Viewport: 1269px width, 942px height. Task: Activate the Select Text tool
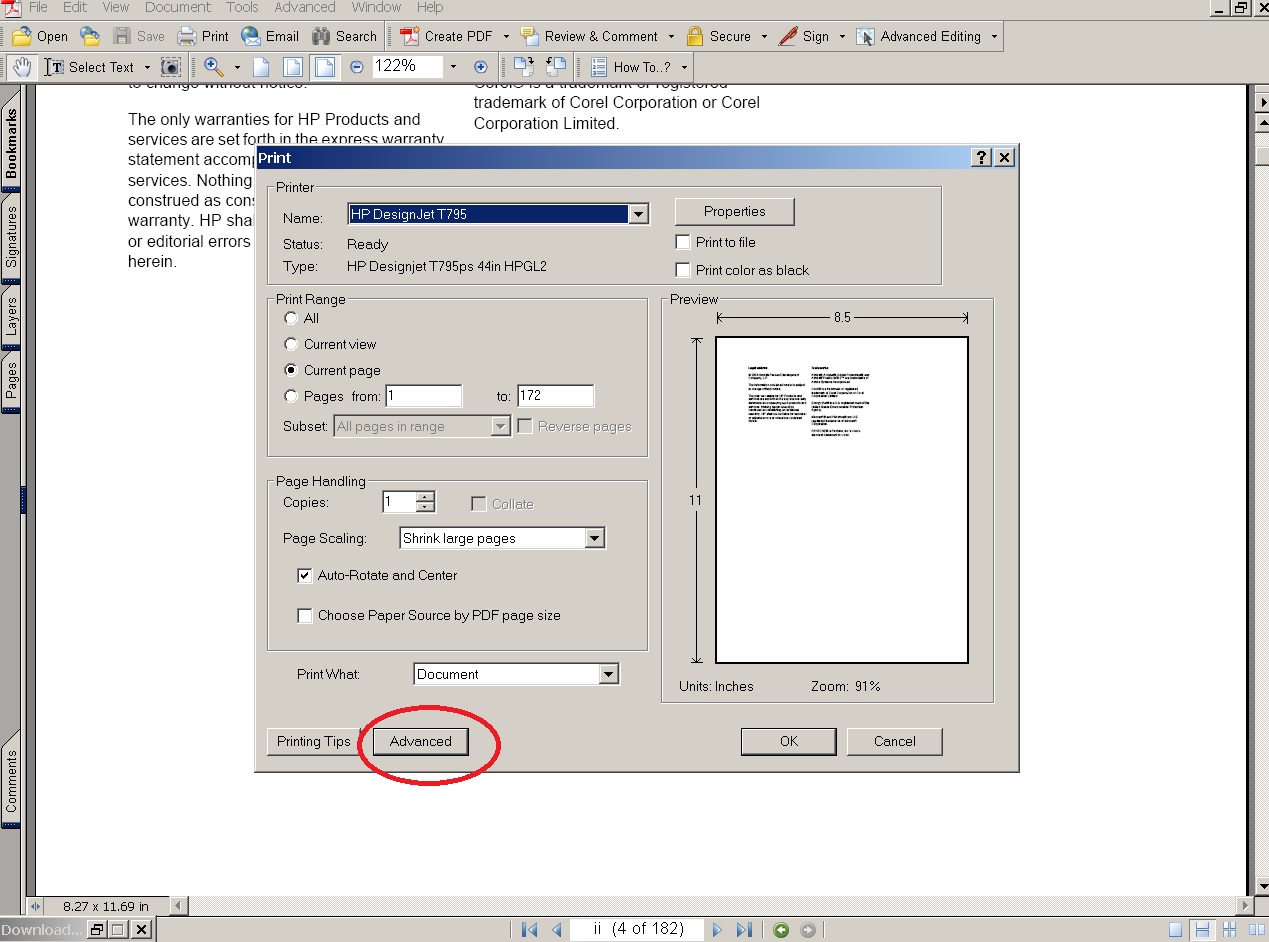coord(90,67)
